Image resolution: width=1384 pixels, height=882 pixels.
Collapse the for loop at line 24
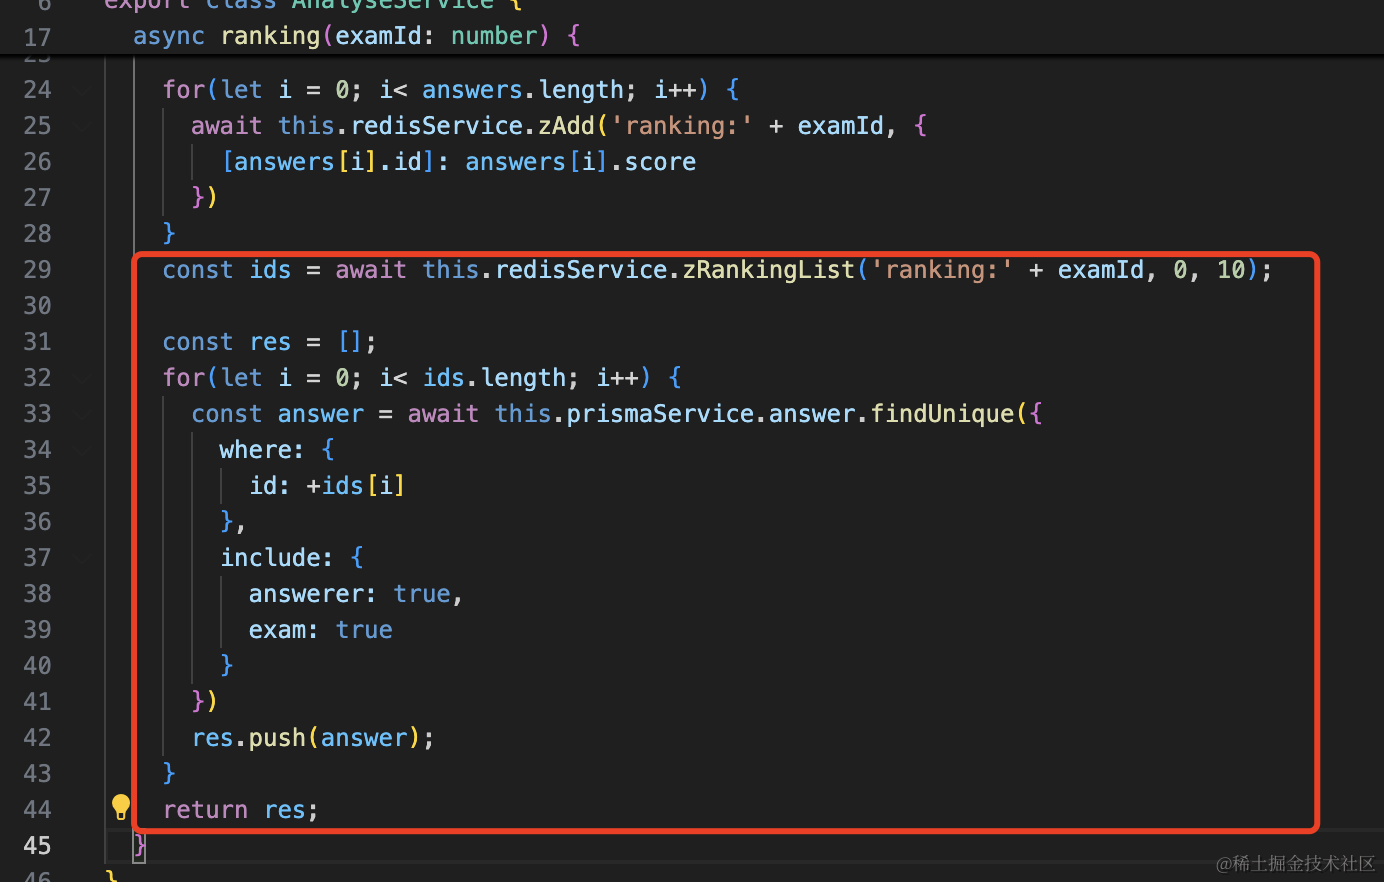click(x=81, y=90)
